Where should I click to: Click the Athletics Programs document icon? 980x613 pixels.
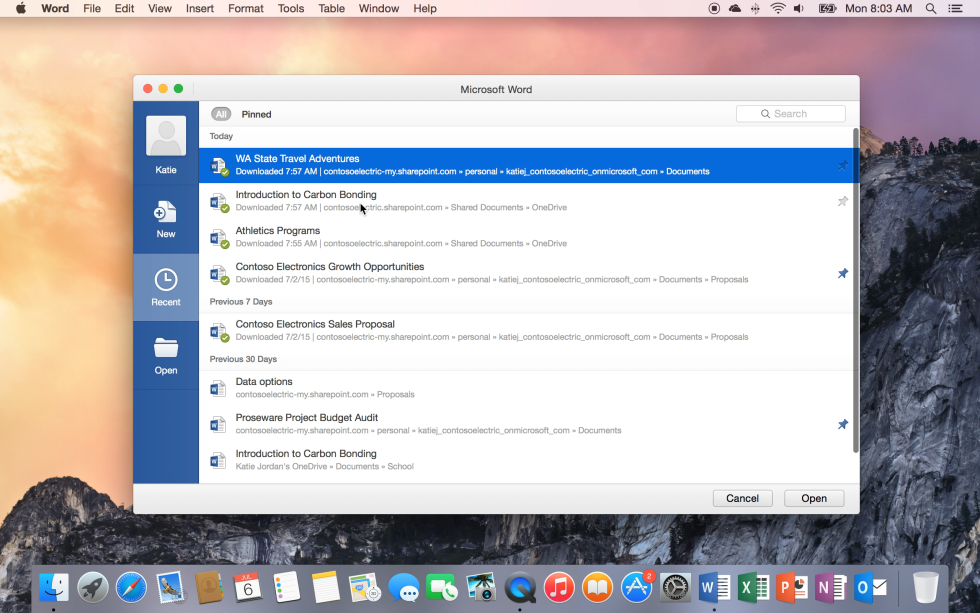218,237
